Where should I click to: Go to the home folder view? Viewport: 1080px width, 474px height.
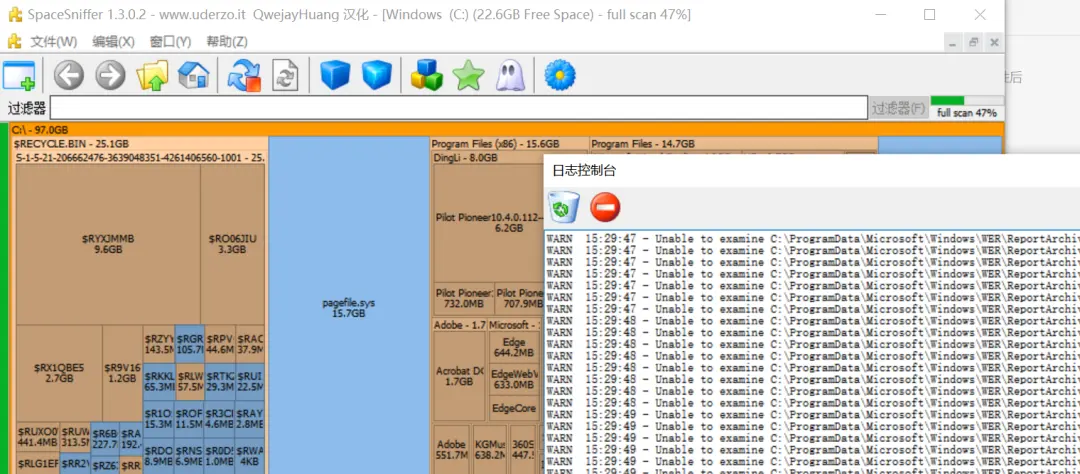click(x=194, y=75)
